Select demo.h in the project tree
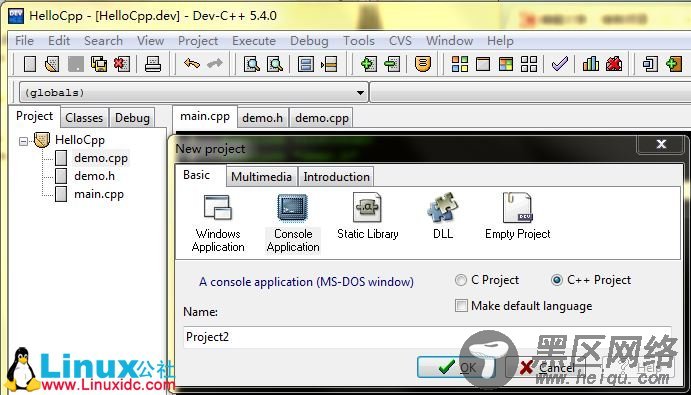 click(94, 176)
